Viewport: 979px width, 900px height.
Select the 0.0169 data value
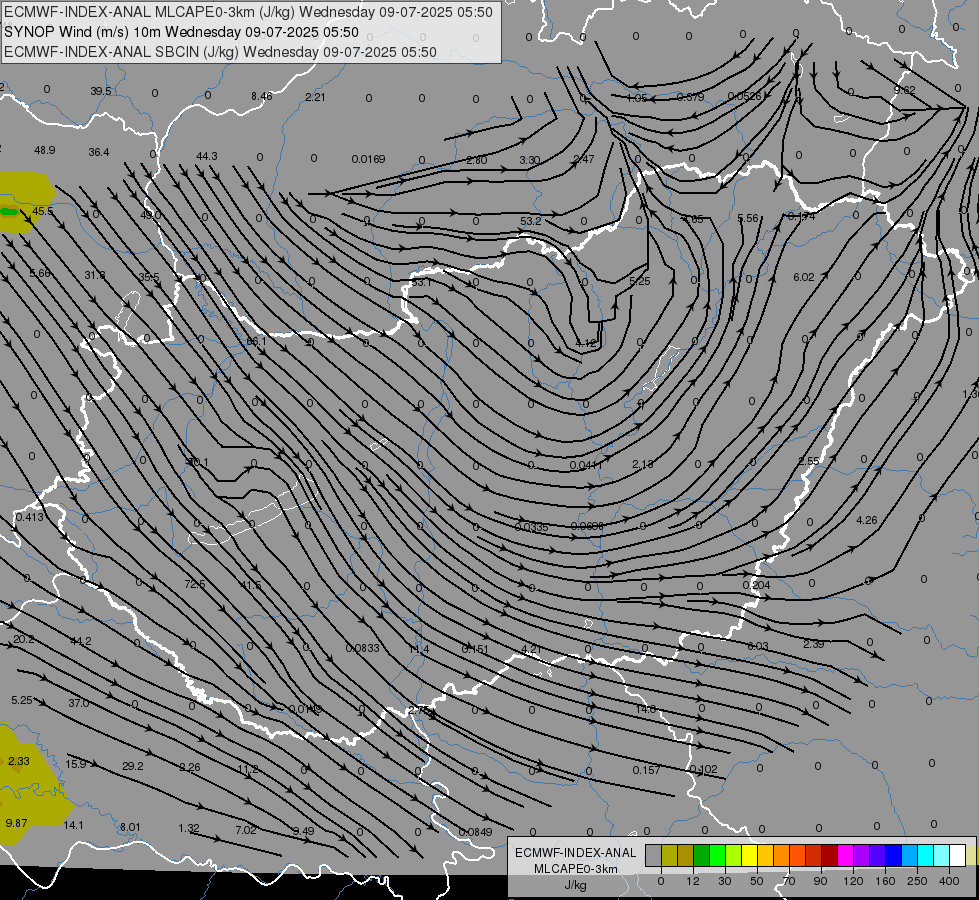368,159
